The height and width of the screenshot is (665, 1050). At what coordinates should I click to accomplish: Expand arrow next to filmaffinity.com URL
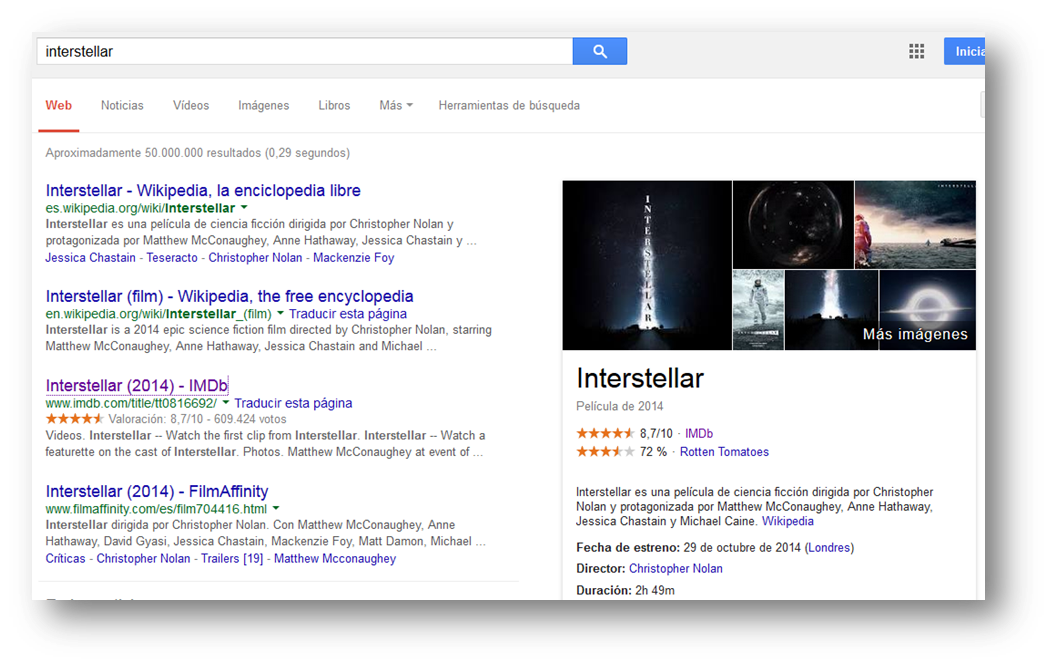click(276, 508)
